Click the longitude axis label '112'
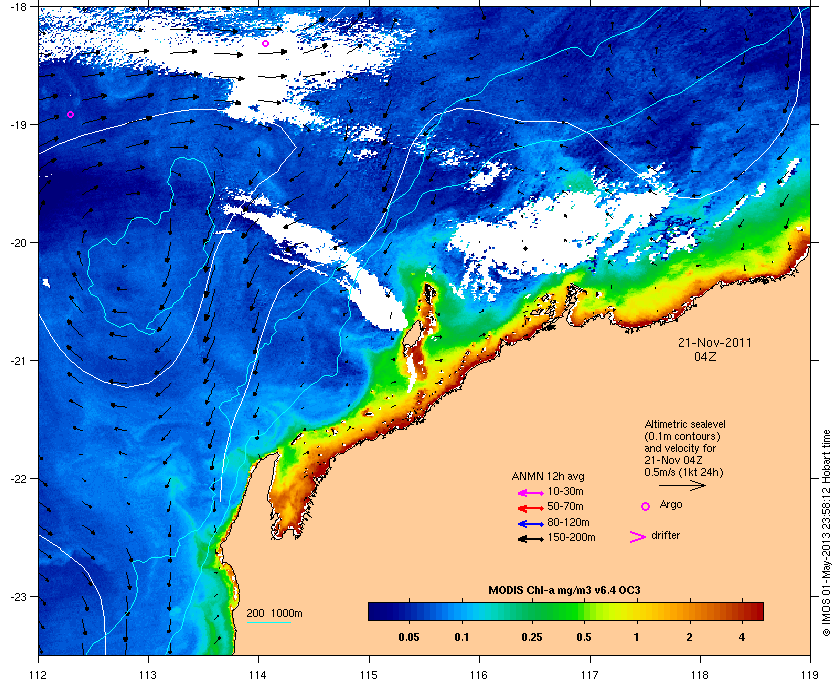The image size is (840, 680). tap(38, 675)
